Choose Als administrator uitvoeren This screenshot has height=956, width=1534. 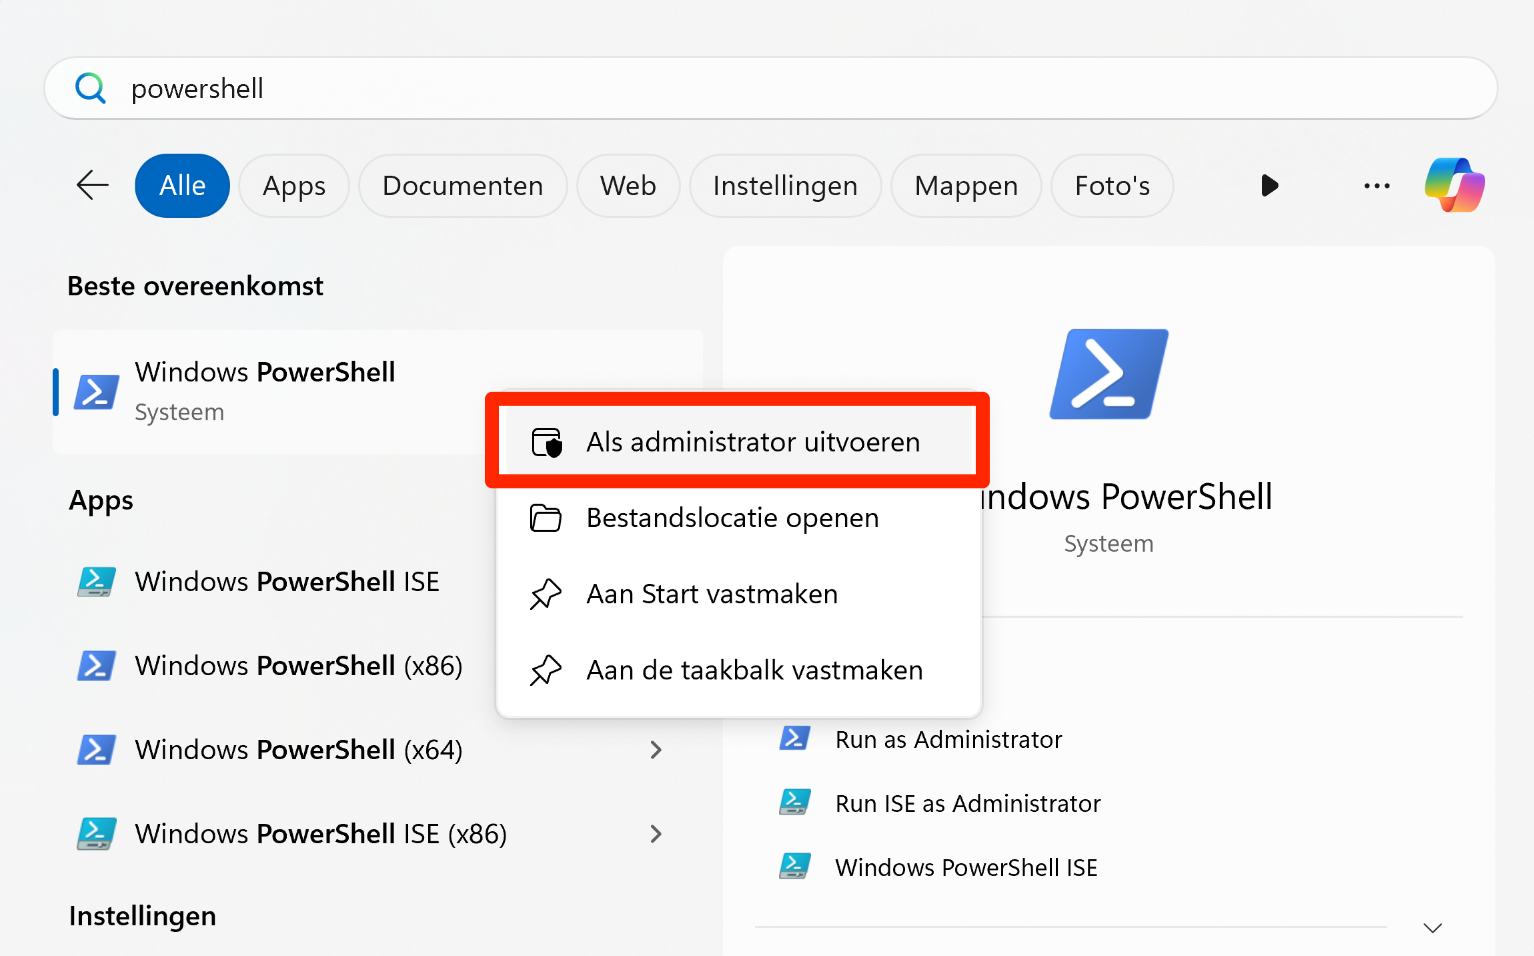[739, 442]
